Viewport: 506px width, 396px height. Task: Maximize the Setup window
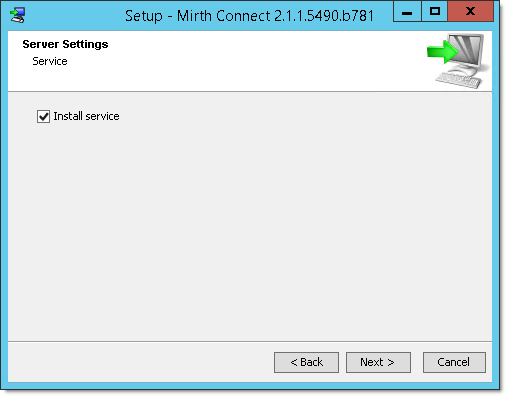(434, 12)
